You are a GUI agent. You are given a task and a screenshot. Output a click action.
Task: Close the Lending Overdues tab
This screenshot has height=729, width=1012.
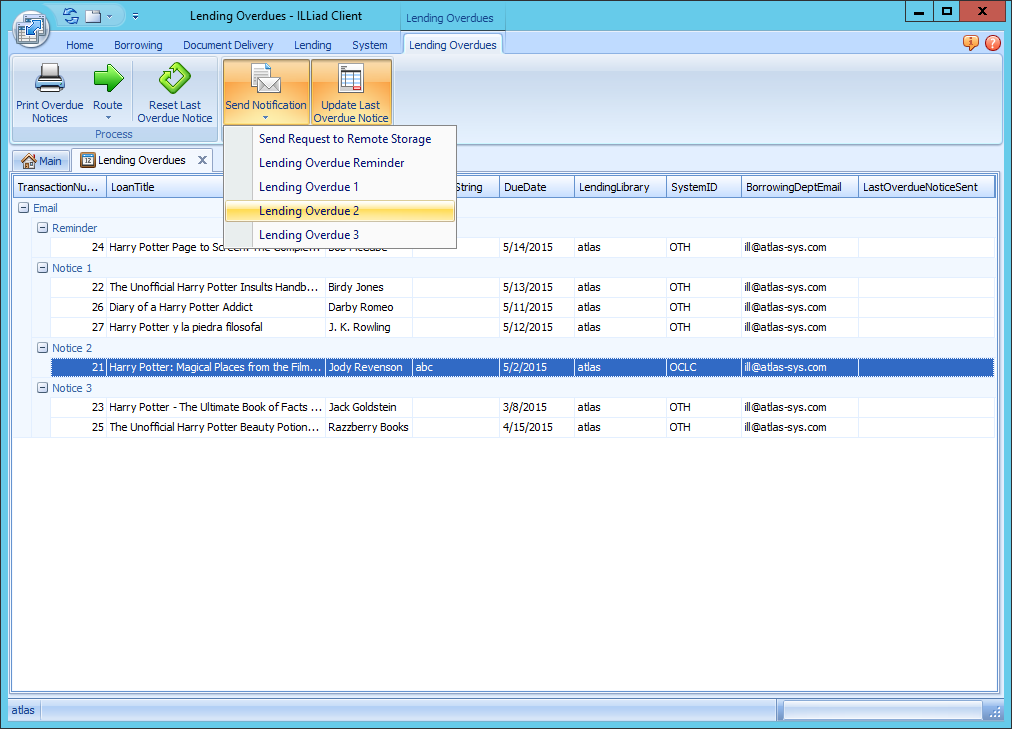click(202, 159)
